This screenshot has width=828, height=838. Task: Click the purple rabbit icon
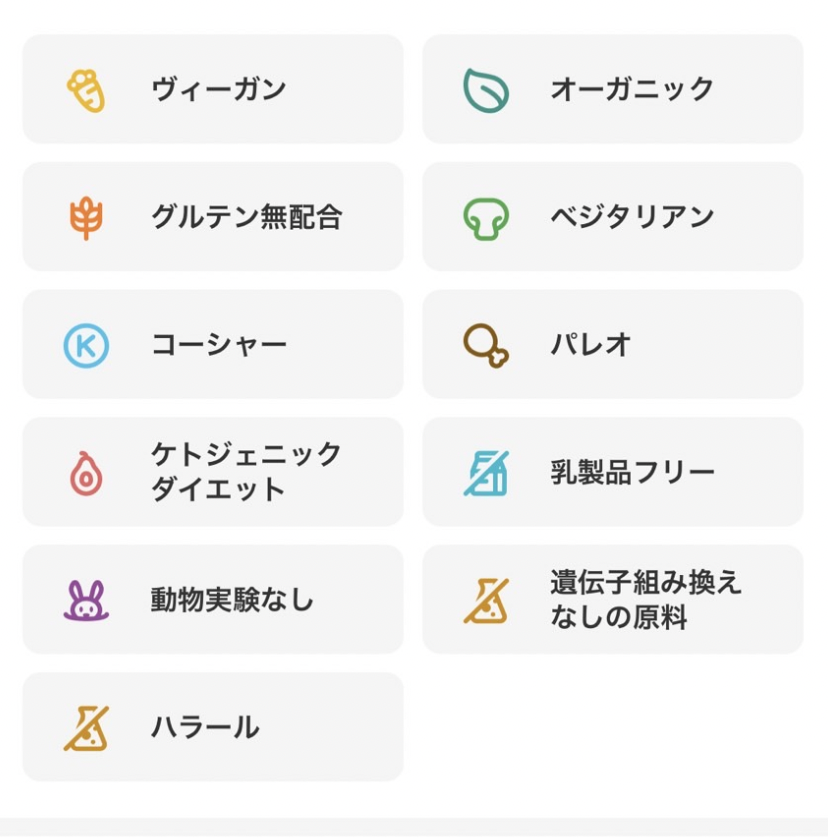click(86, 601)
